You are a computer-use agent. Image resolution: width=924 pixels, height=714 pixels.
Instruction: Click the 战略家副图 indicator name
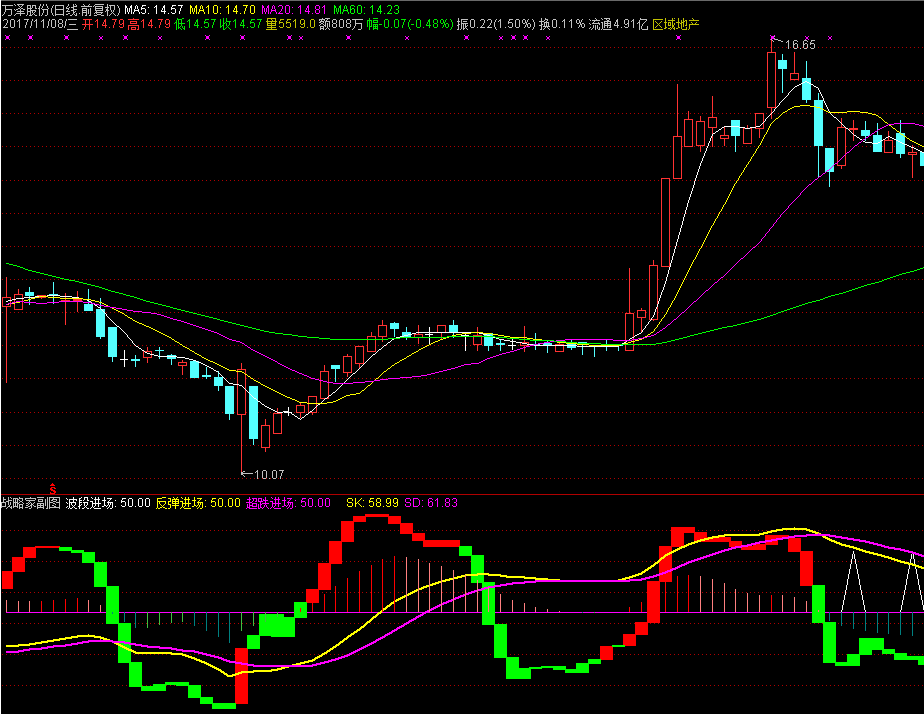(x=31, y=503)
